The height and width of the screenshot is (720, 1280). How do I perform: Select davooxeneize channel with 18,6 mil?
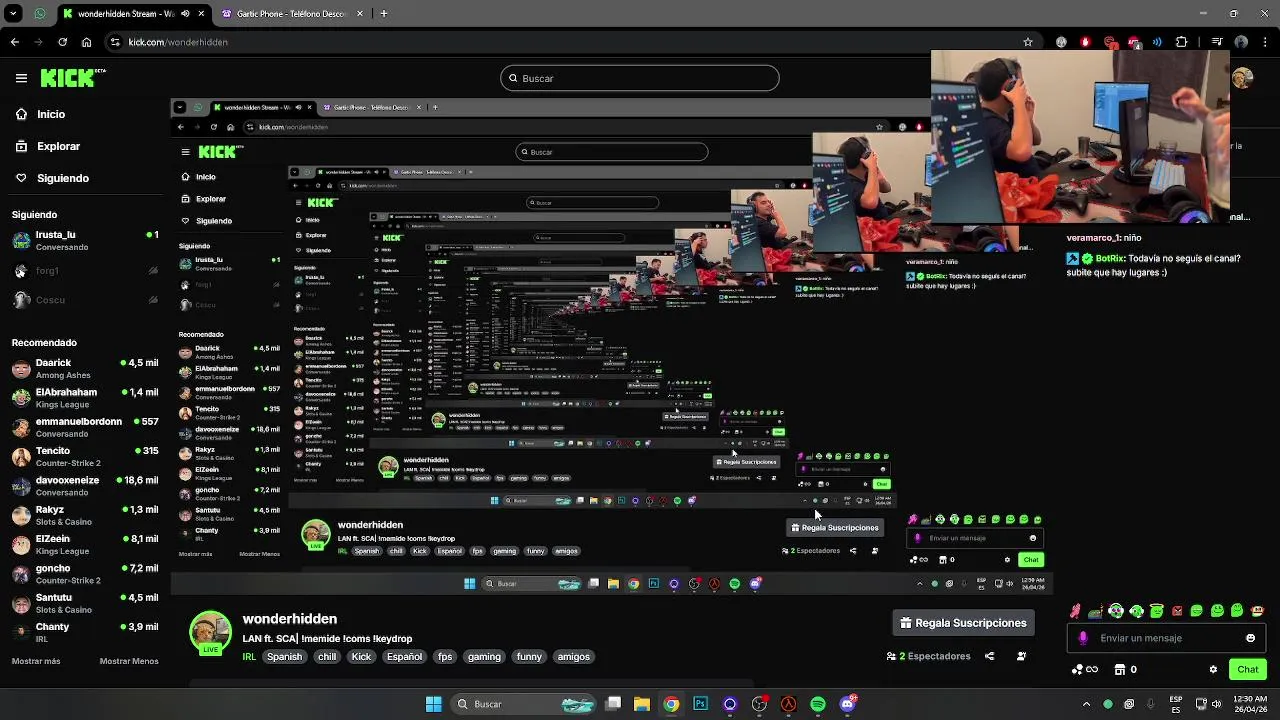click(x=85, y=486)
